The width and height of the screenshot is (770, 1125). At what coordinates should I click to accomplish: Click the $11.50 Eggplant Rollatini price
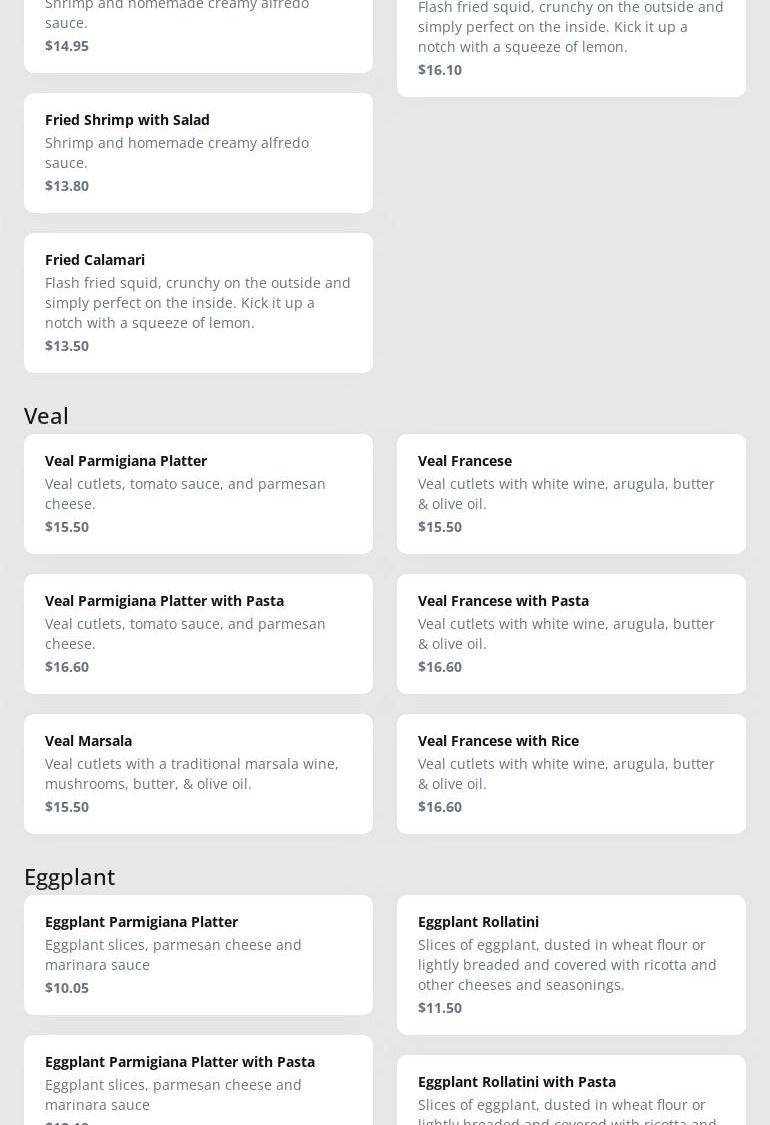click(440, 1007)
